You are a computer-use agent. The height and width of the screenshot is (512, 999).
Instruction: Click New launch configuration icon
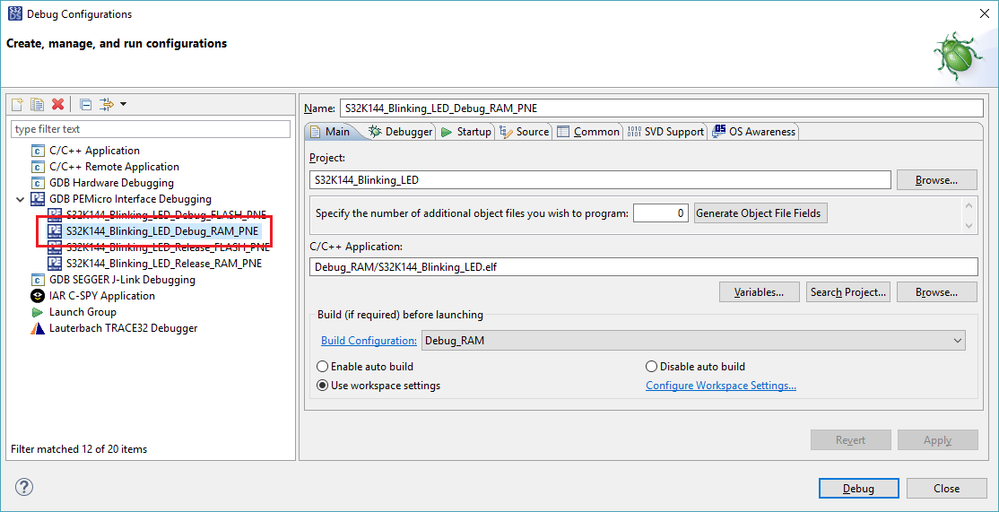coord(18,104)
